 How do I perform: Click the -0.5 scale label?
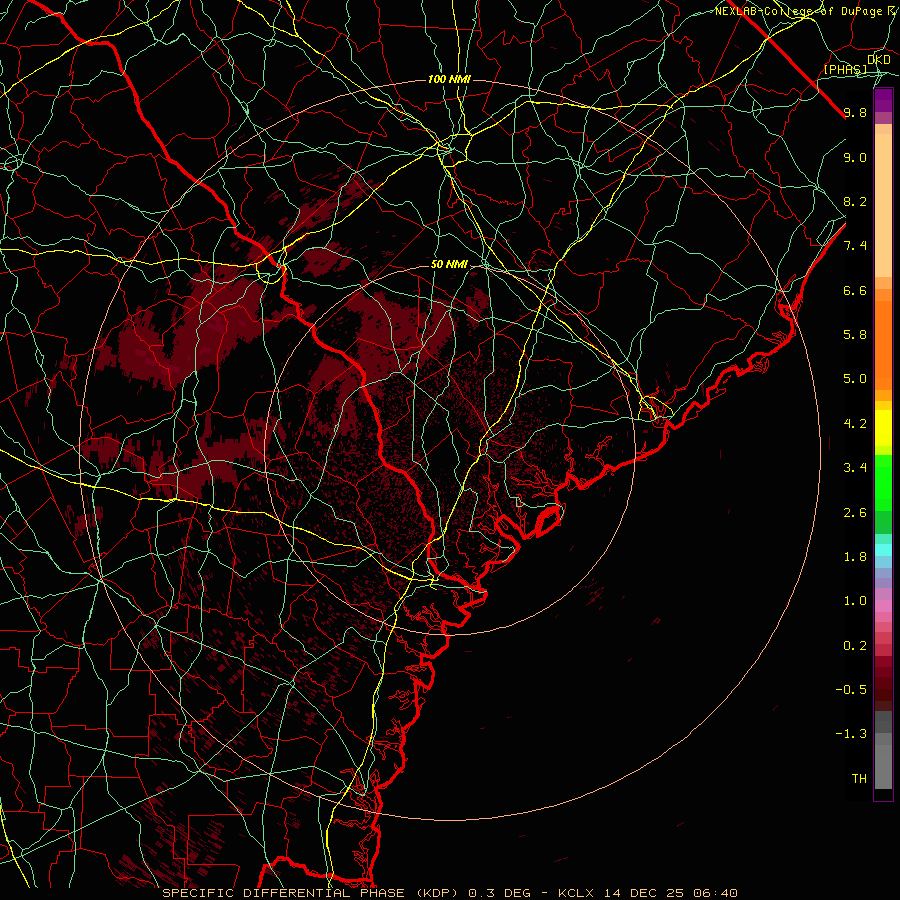pyautogui.click(x=851, y=690)
